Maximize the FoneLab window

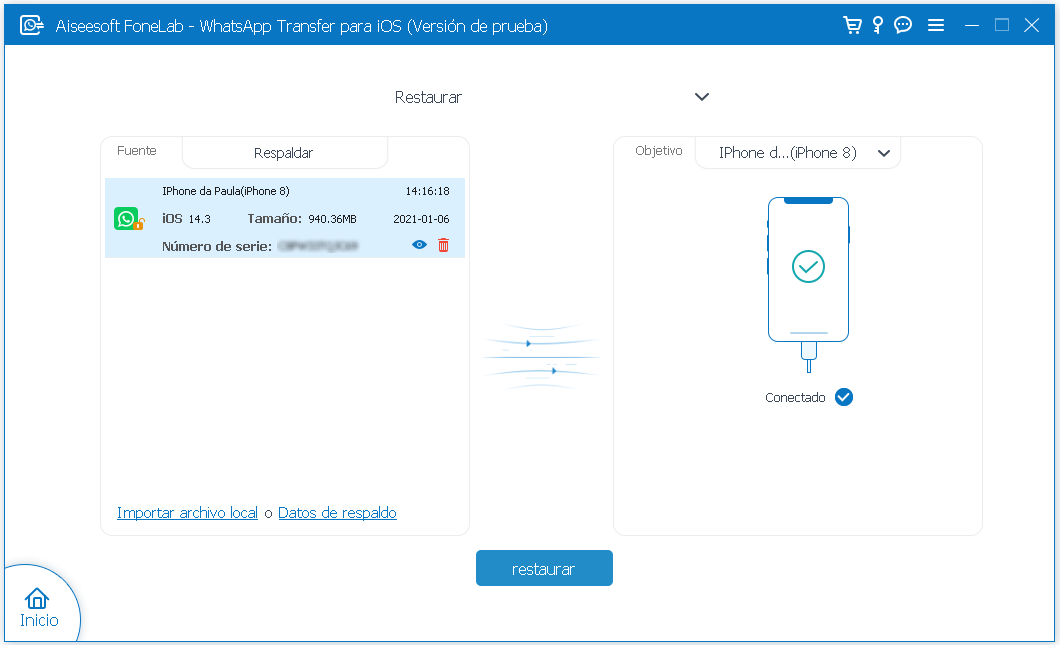[1002, 26]
